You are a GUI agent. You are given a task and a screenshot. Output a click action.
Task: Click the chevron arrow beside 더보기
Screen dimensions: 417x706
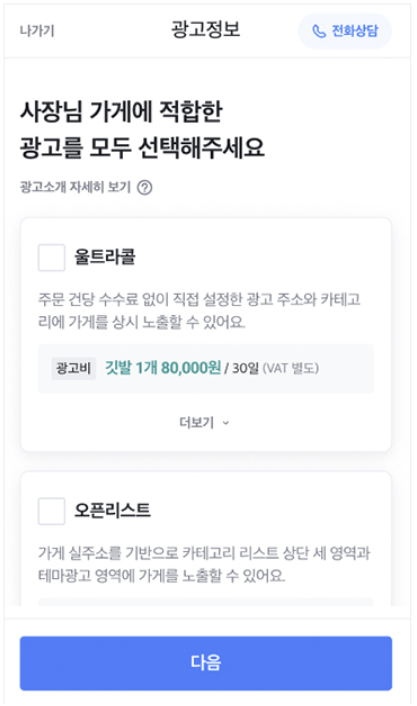click(x=226, y=423)
